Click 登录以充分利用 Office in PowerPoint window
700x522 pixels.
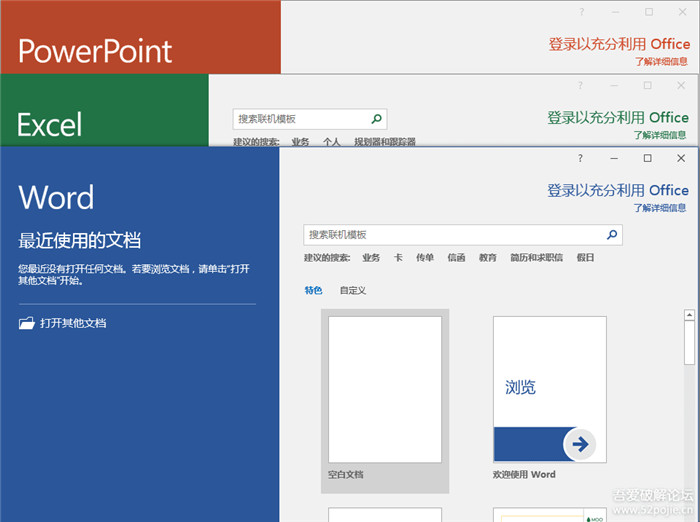click(x=619, y=44)
